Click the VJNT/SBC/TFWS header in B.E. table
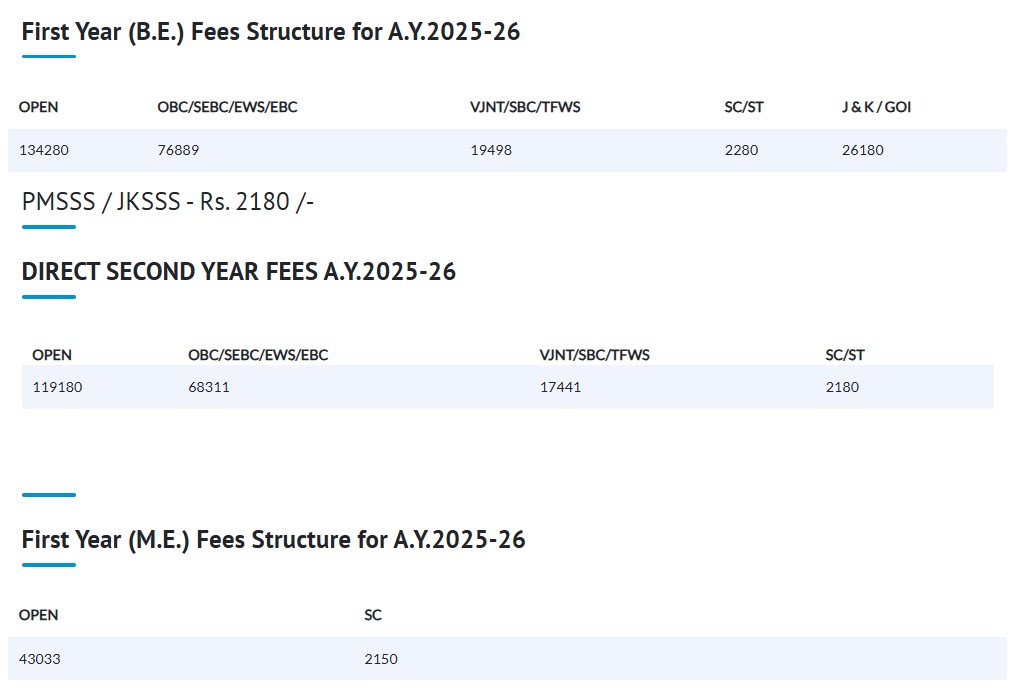 point(525,107)
